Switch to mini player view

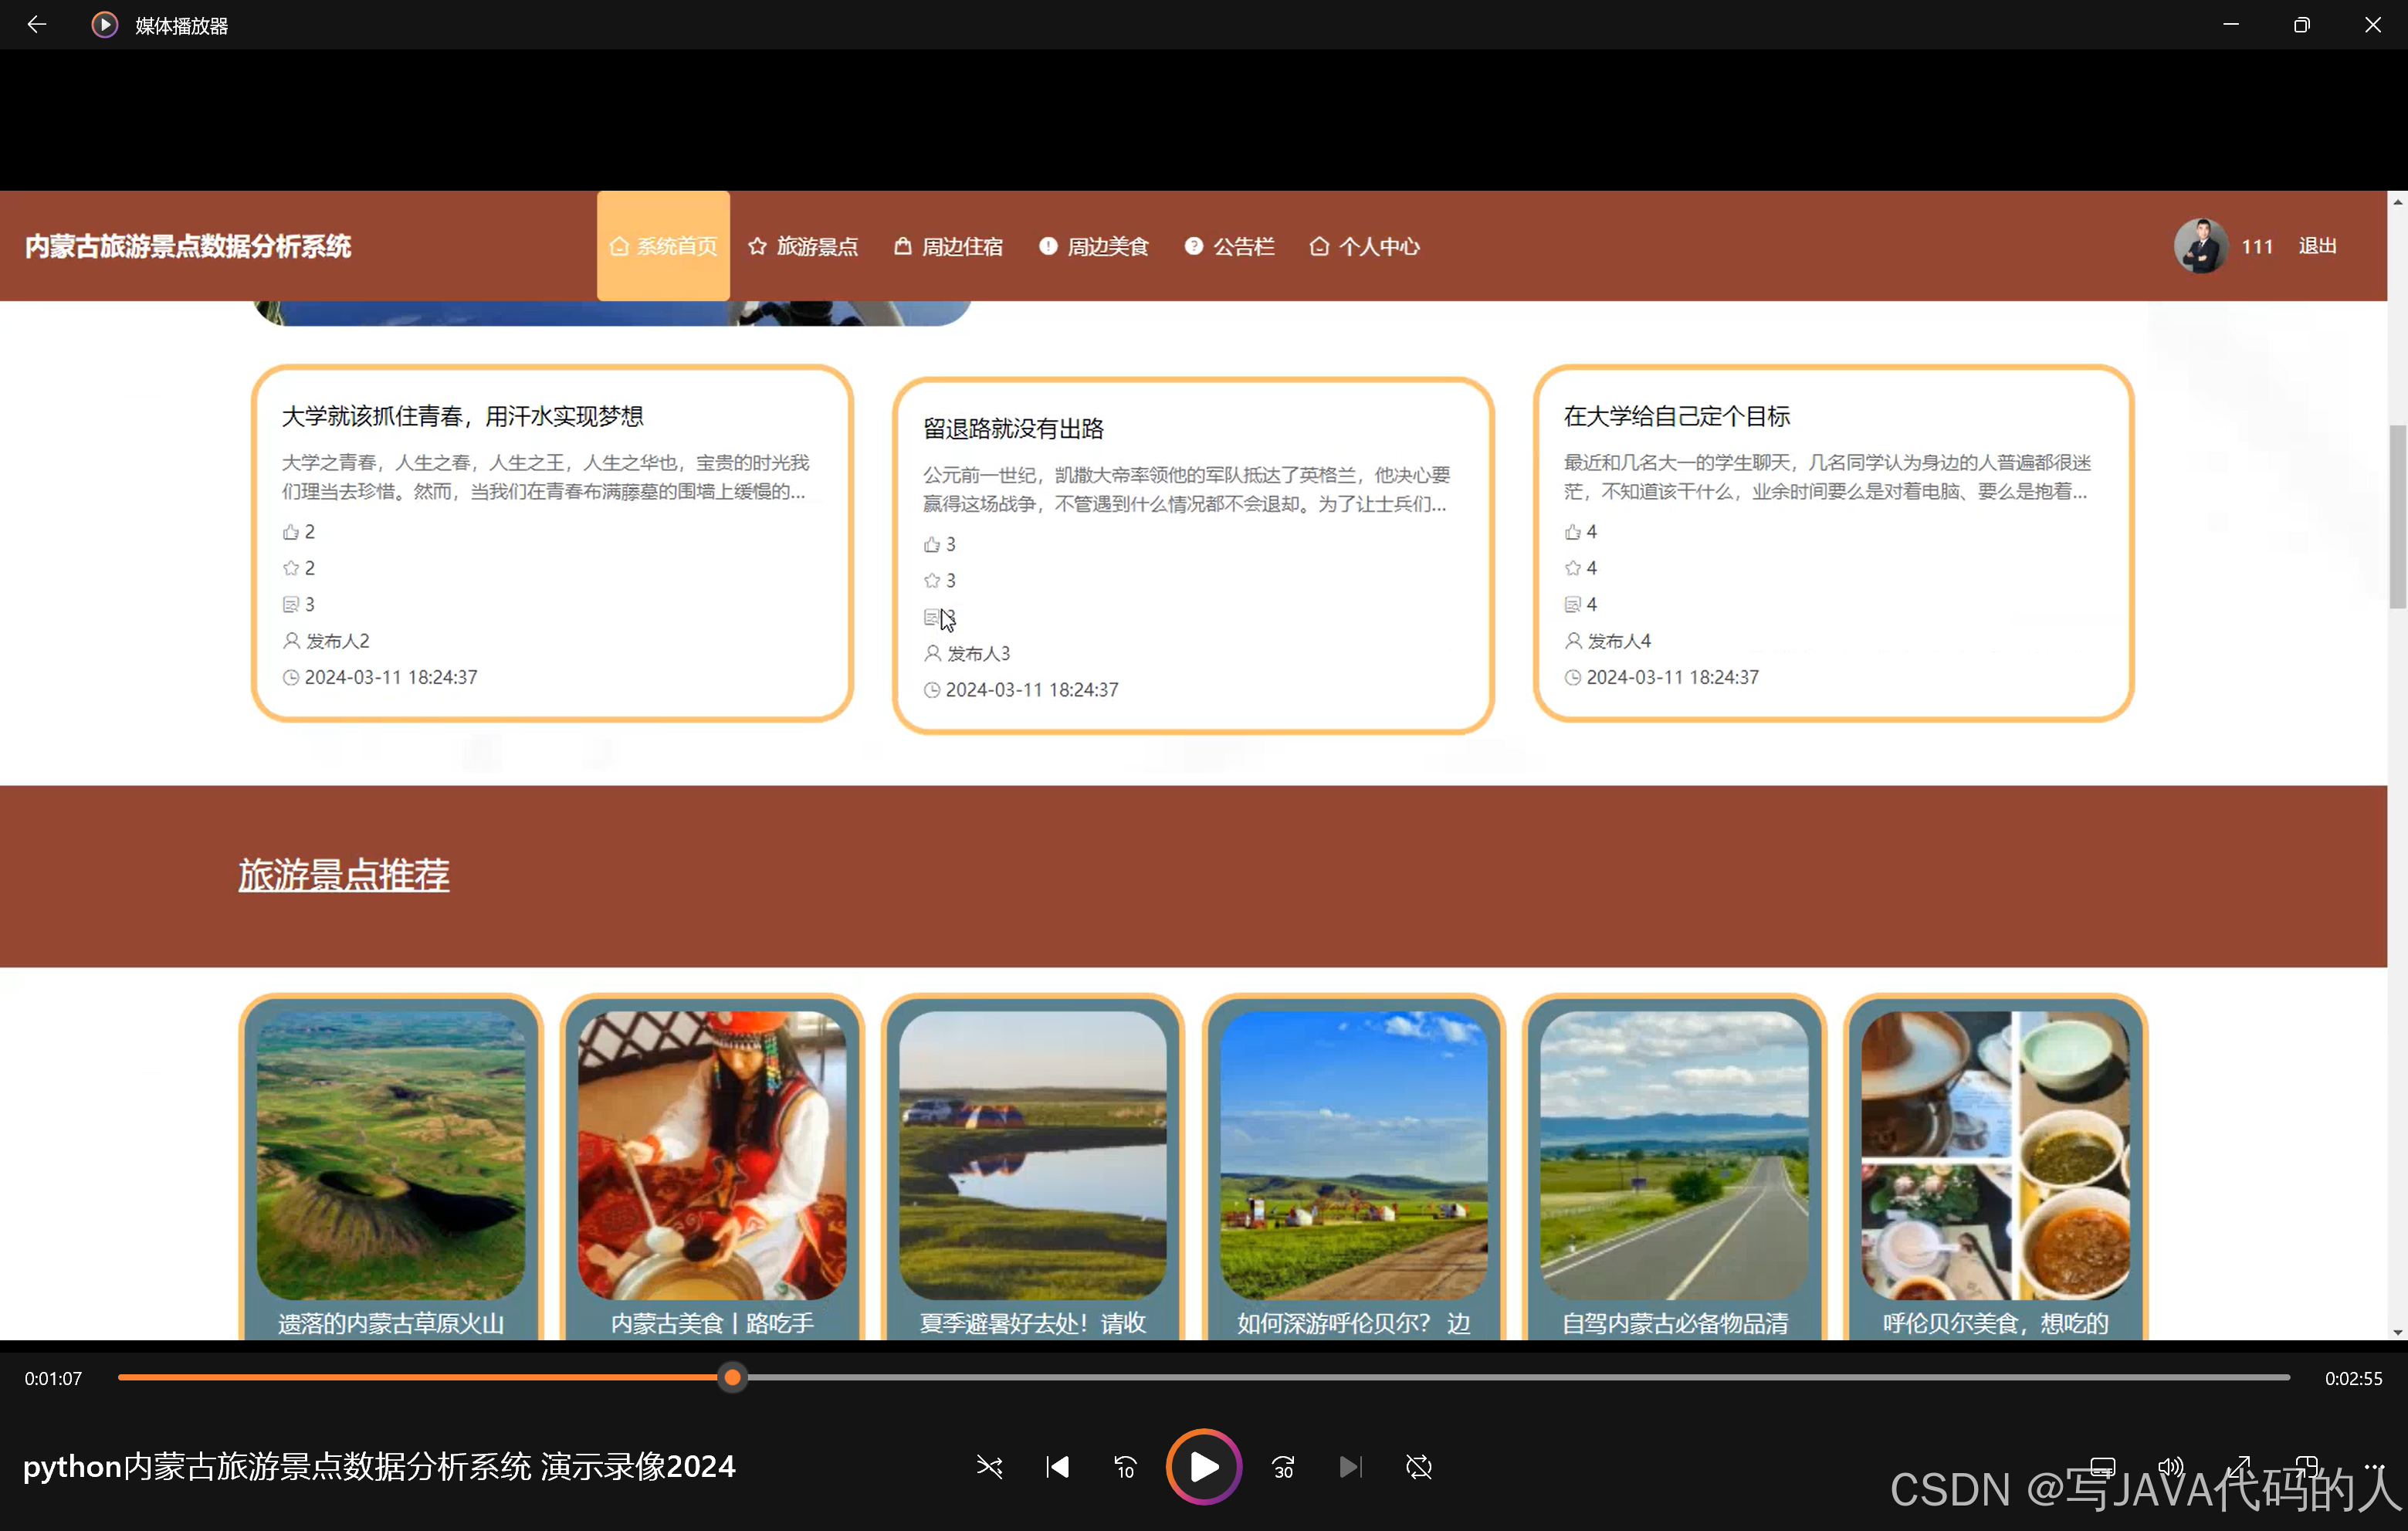[x=2306, y=1467]
